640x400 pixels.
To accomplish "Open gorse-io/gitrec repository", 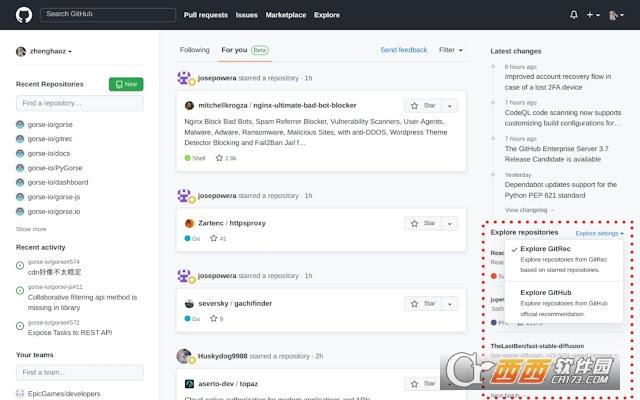I will 50,139.
